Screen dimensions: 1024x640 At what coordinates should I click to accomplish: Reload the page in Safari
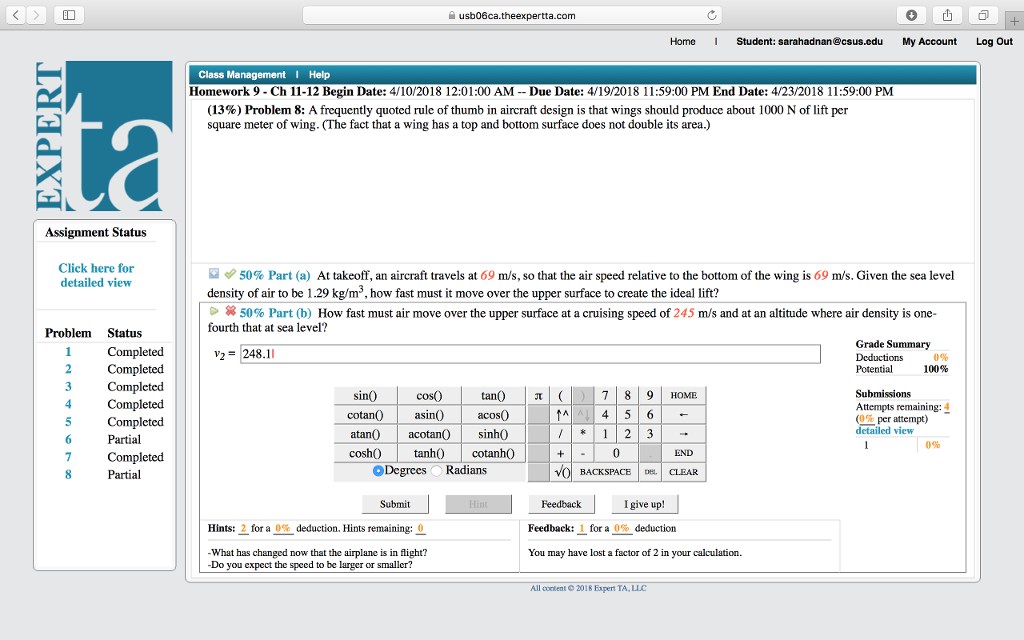711,15
